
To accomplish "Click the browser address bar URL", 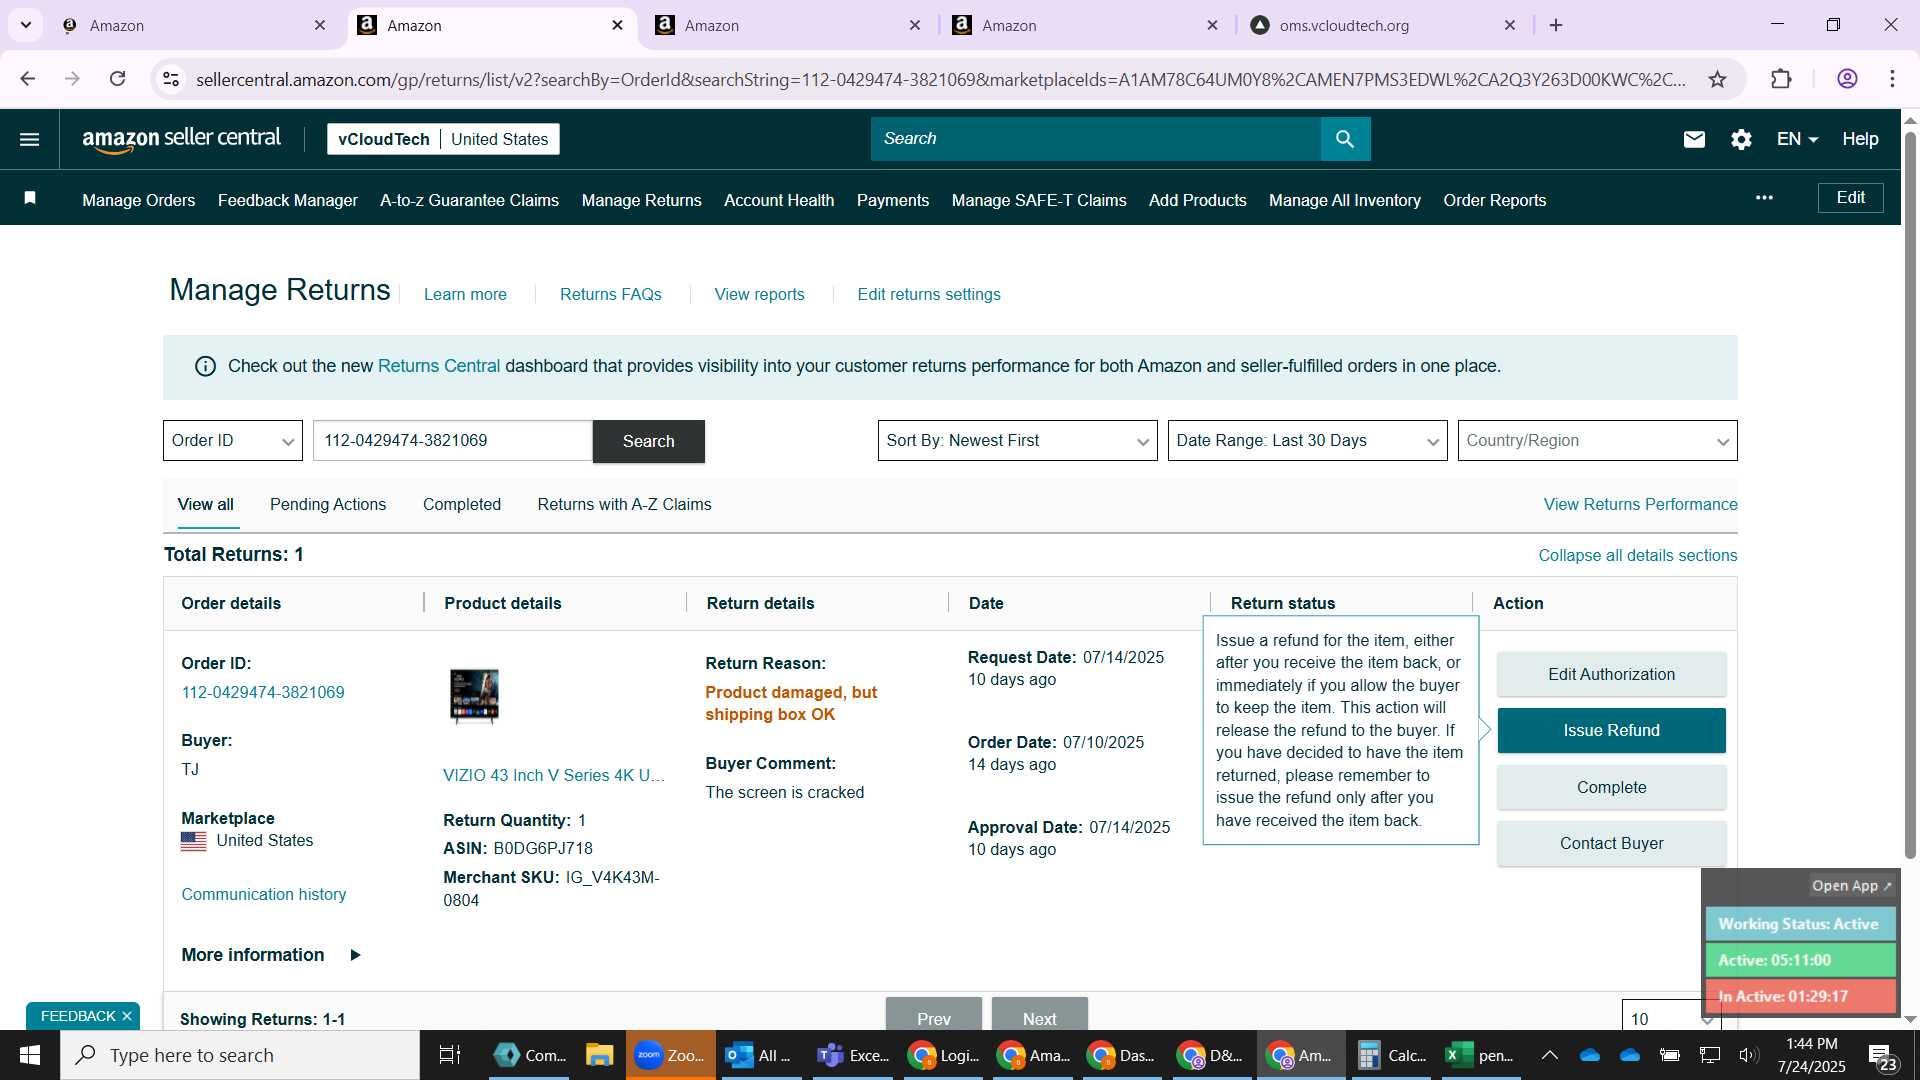I will tap(940, 79).
